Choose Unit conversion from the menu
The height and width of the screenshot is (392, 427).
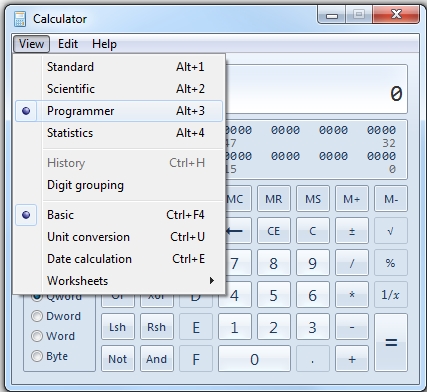(119, 237)
